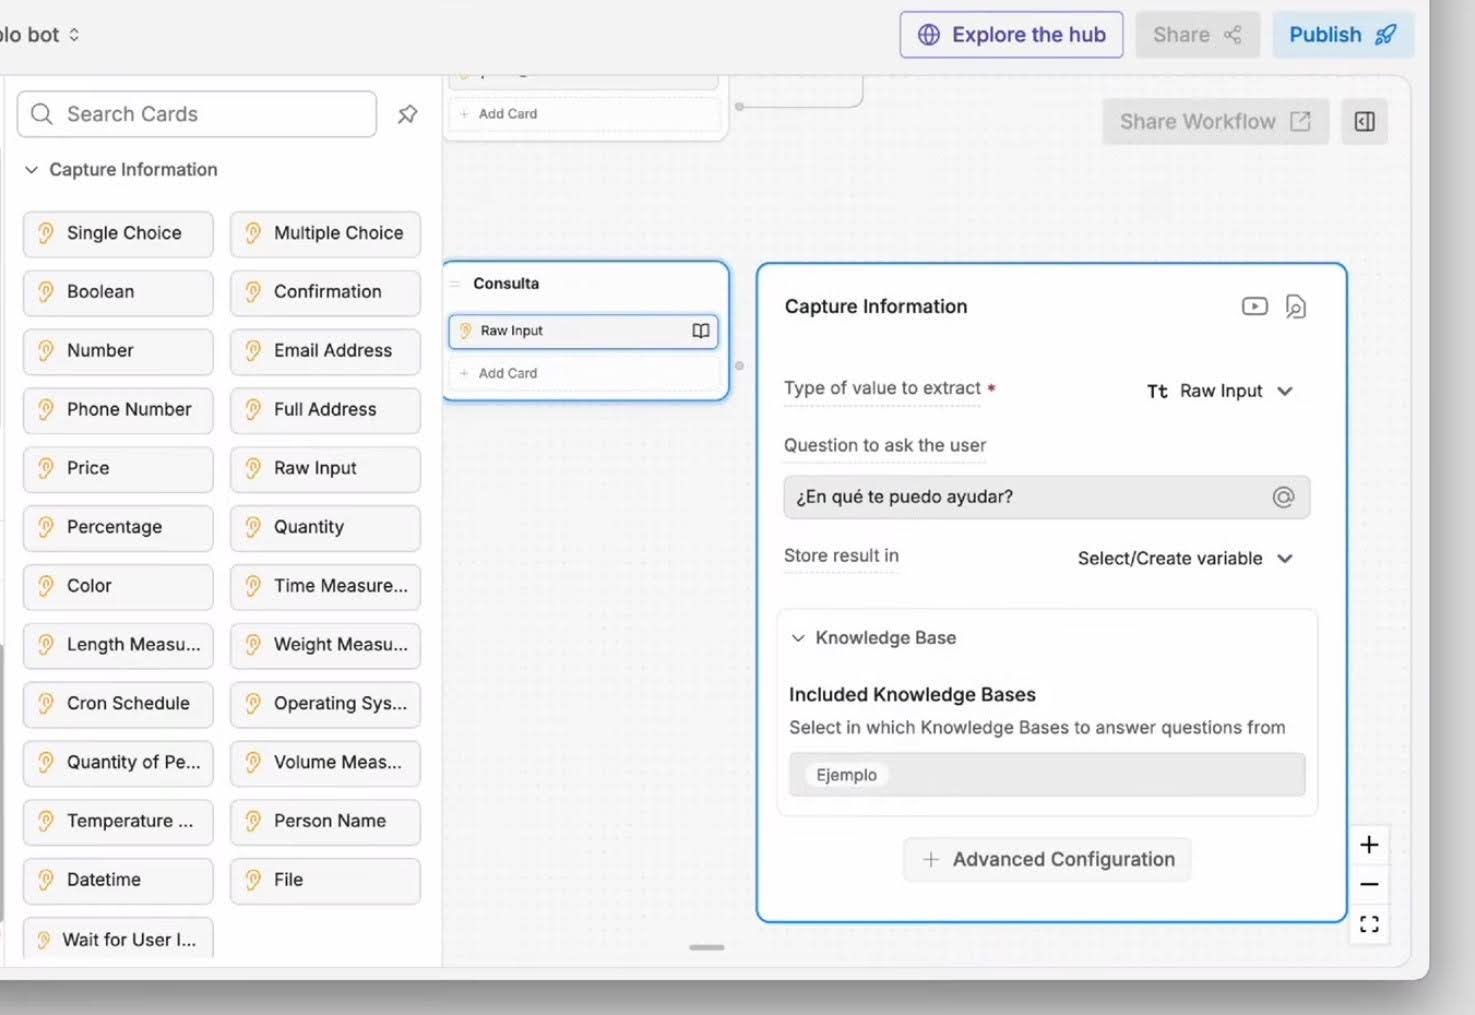The image size is (1475, 1015).
Task: Fit view with the fullscreen icon
Action: [x=1369, y=924]
